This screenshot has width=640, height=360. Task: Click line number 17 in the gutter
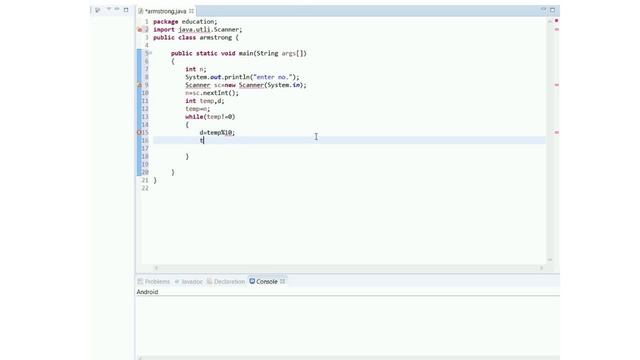[x=145, y=149]
